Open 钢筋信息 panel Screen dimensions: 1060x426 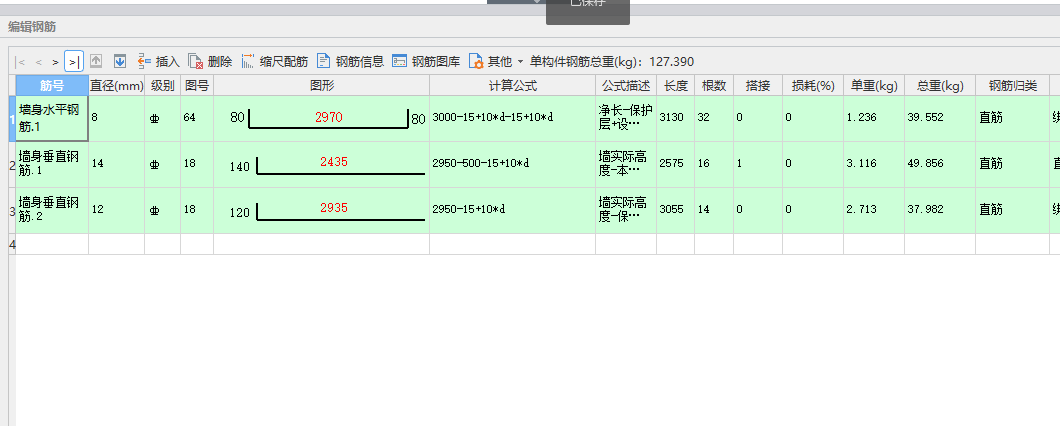click(x=351, y=62)
